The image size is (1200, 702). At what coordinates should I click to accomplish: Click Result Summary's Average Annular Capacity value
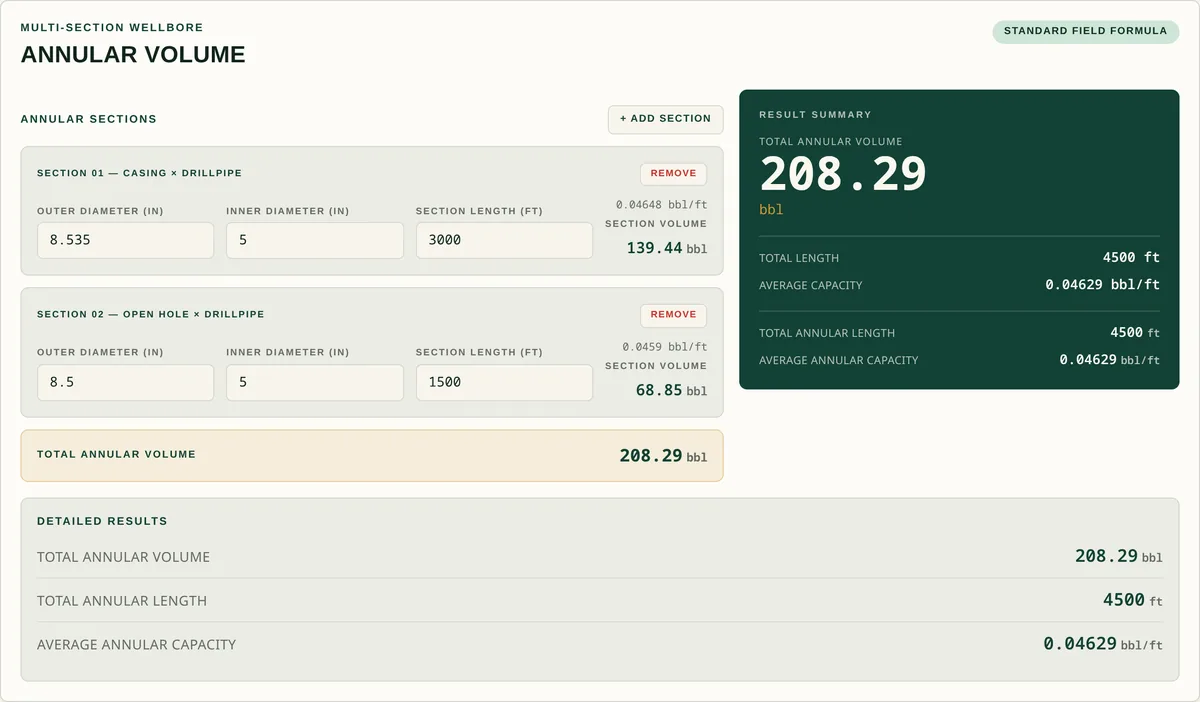(x=1110, y=360)
